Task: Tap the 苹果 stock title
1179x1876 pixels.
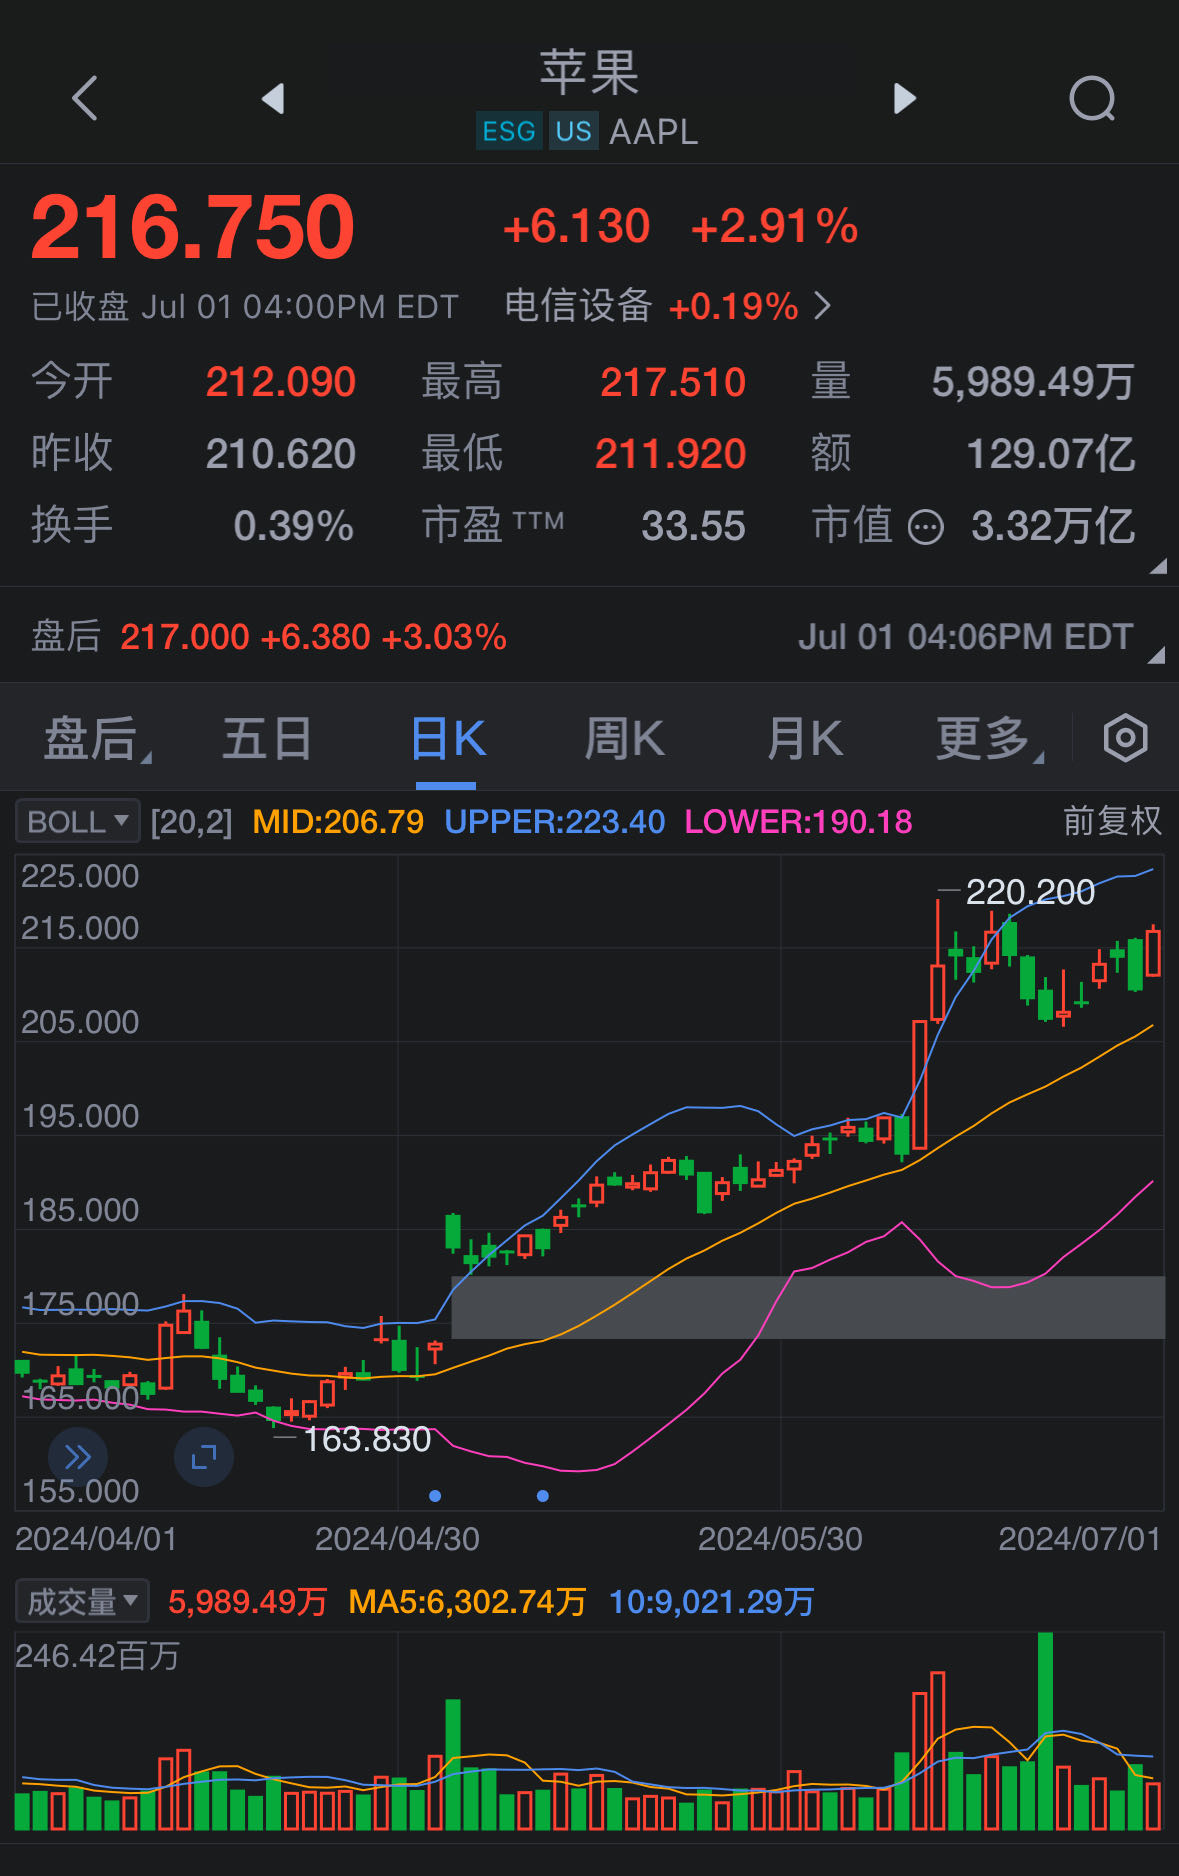Action: pos(589,73)
